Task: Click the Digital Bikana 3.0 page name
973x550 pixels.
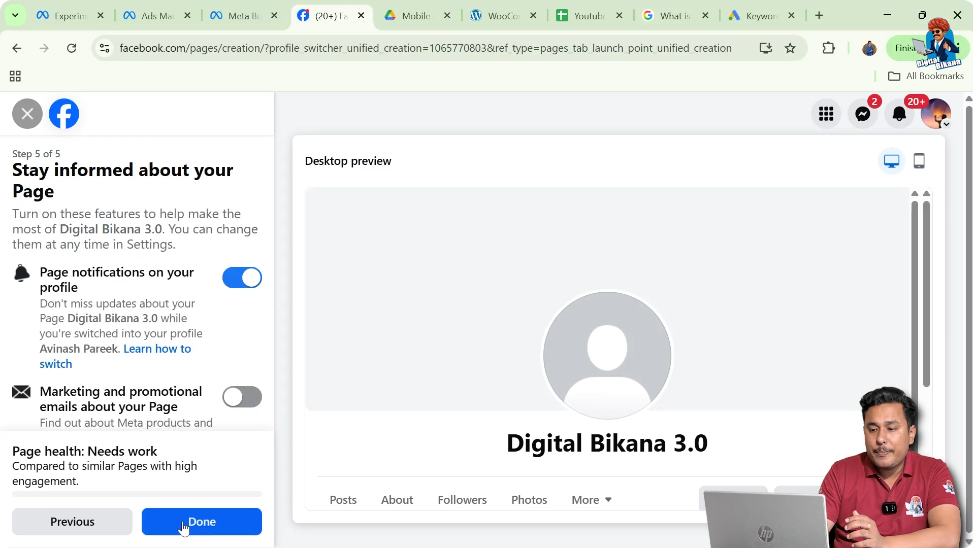Action: tap(607, 443)
